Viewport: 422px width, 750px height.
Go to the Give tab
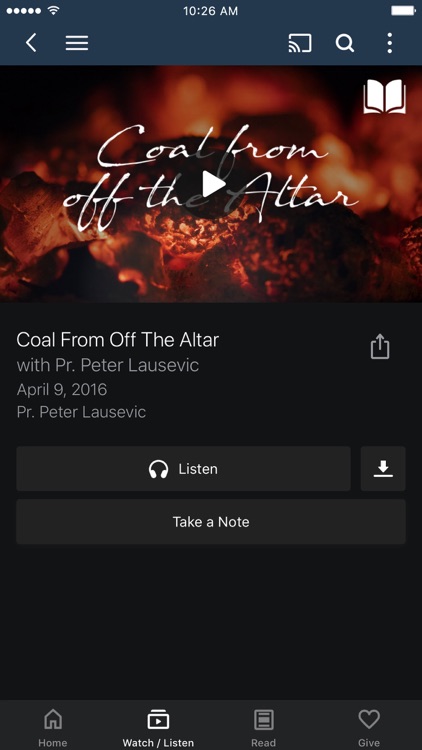pyautogui.click(x=369, y=728)
